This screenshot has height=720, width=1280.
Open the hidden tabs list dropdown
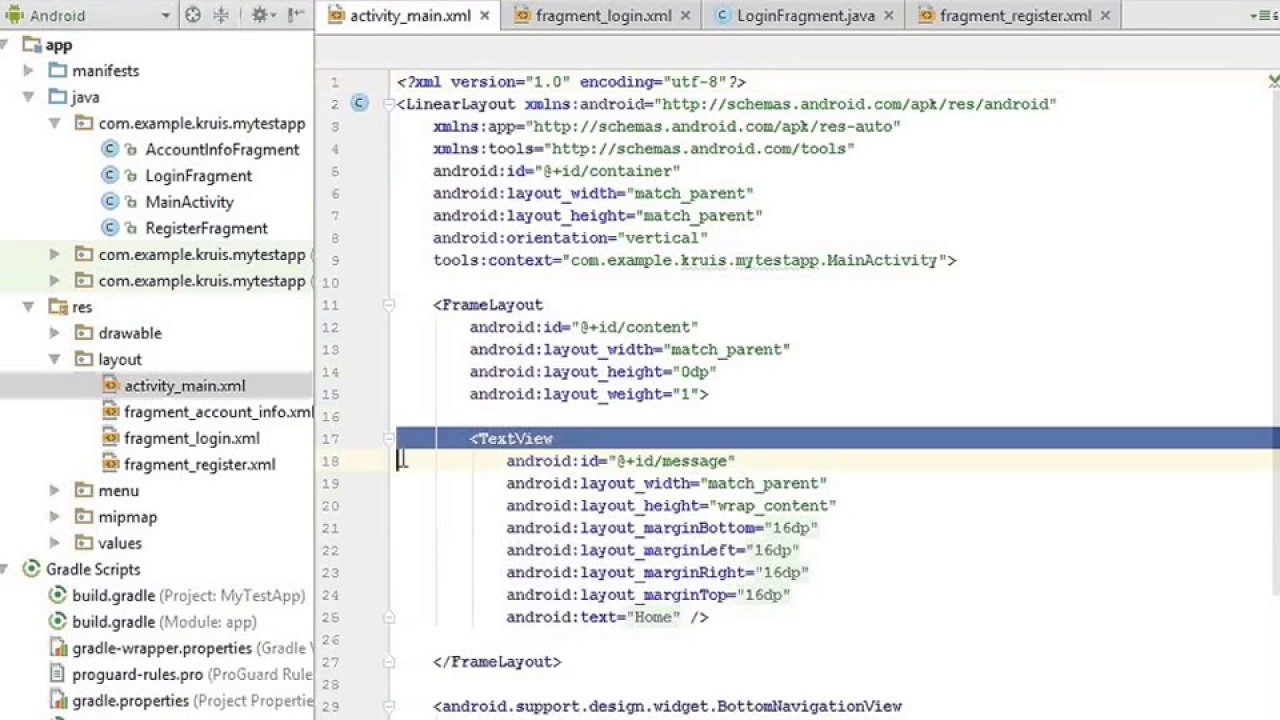(1262, 16)
